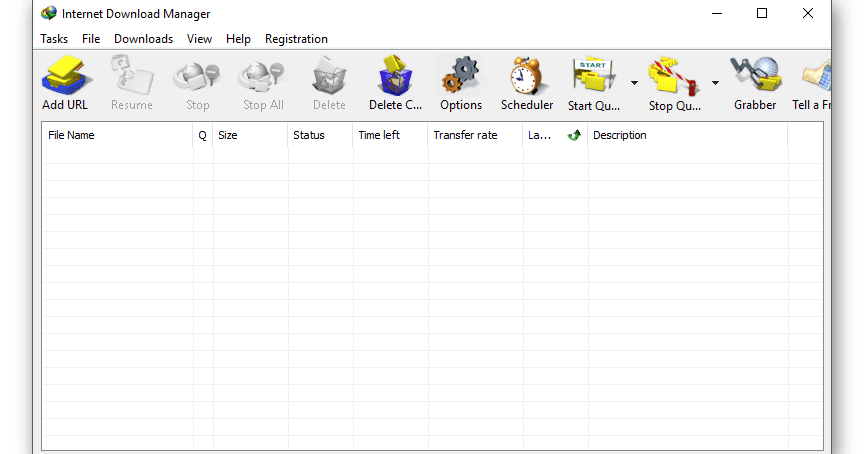Open the File menu
The height and width of the screenshot is (454, 864).
[x=91, y=39]
